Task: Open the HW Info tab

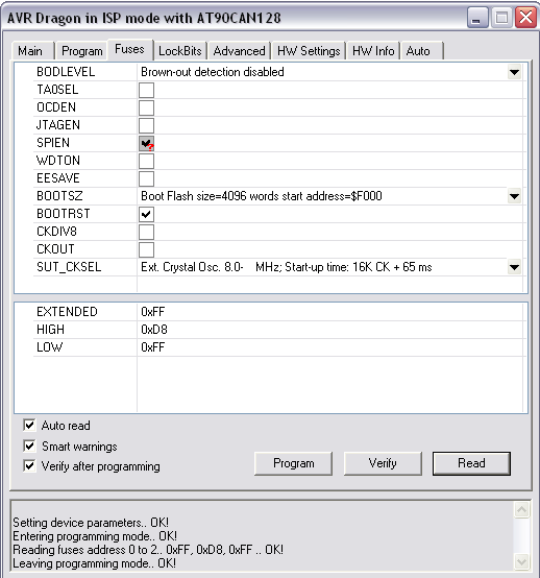Action: (373, 51)
